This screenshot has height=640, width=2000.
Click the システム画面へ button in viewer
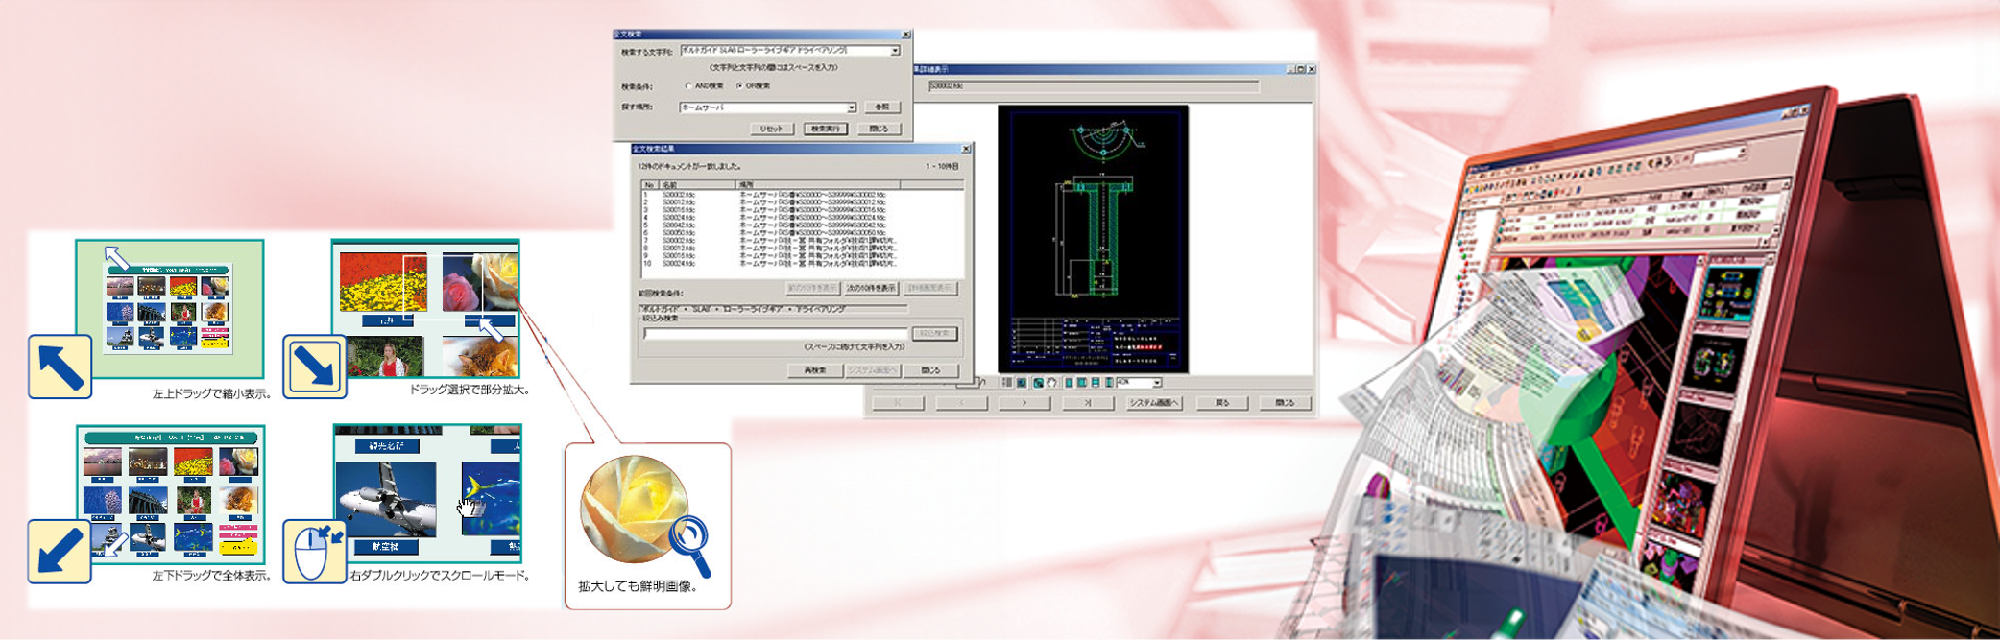click(1155, 403)
